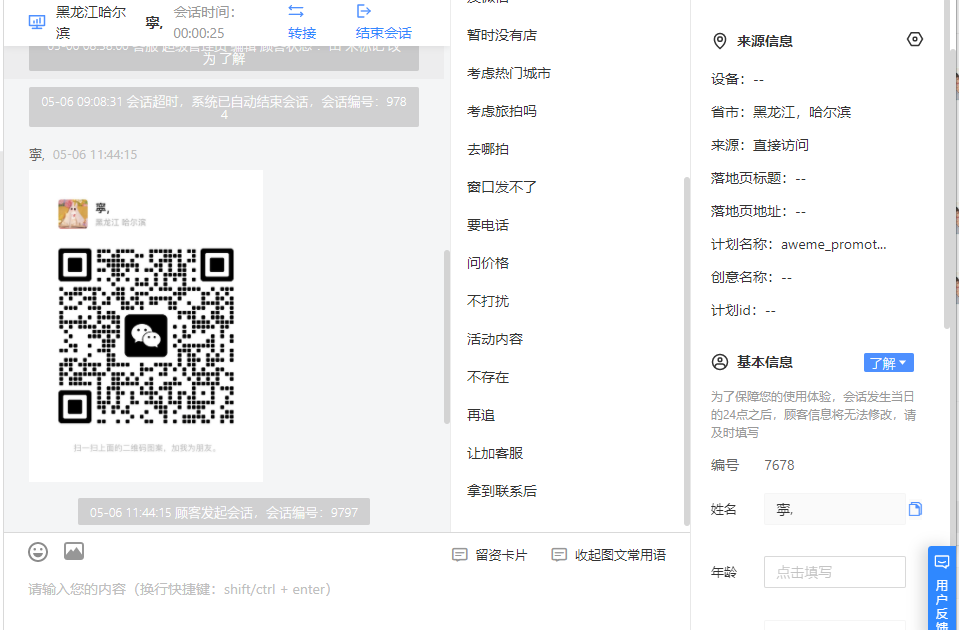
Task: Select quick phrase 去哪拍
Action: [488, 149]
